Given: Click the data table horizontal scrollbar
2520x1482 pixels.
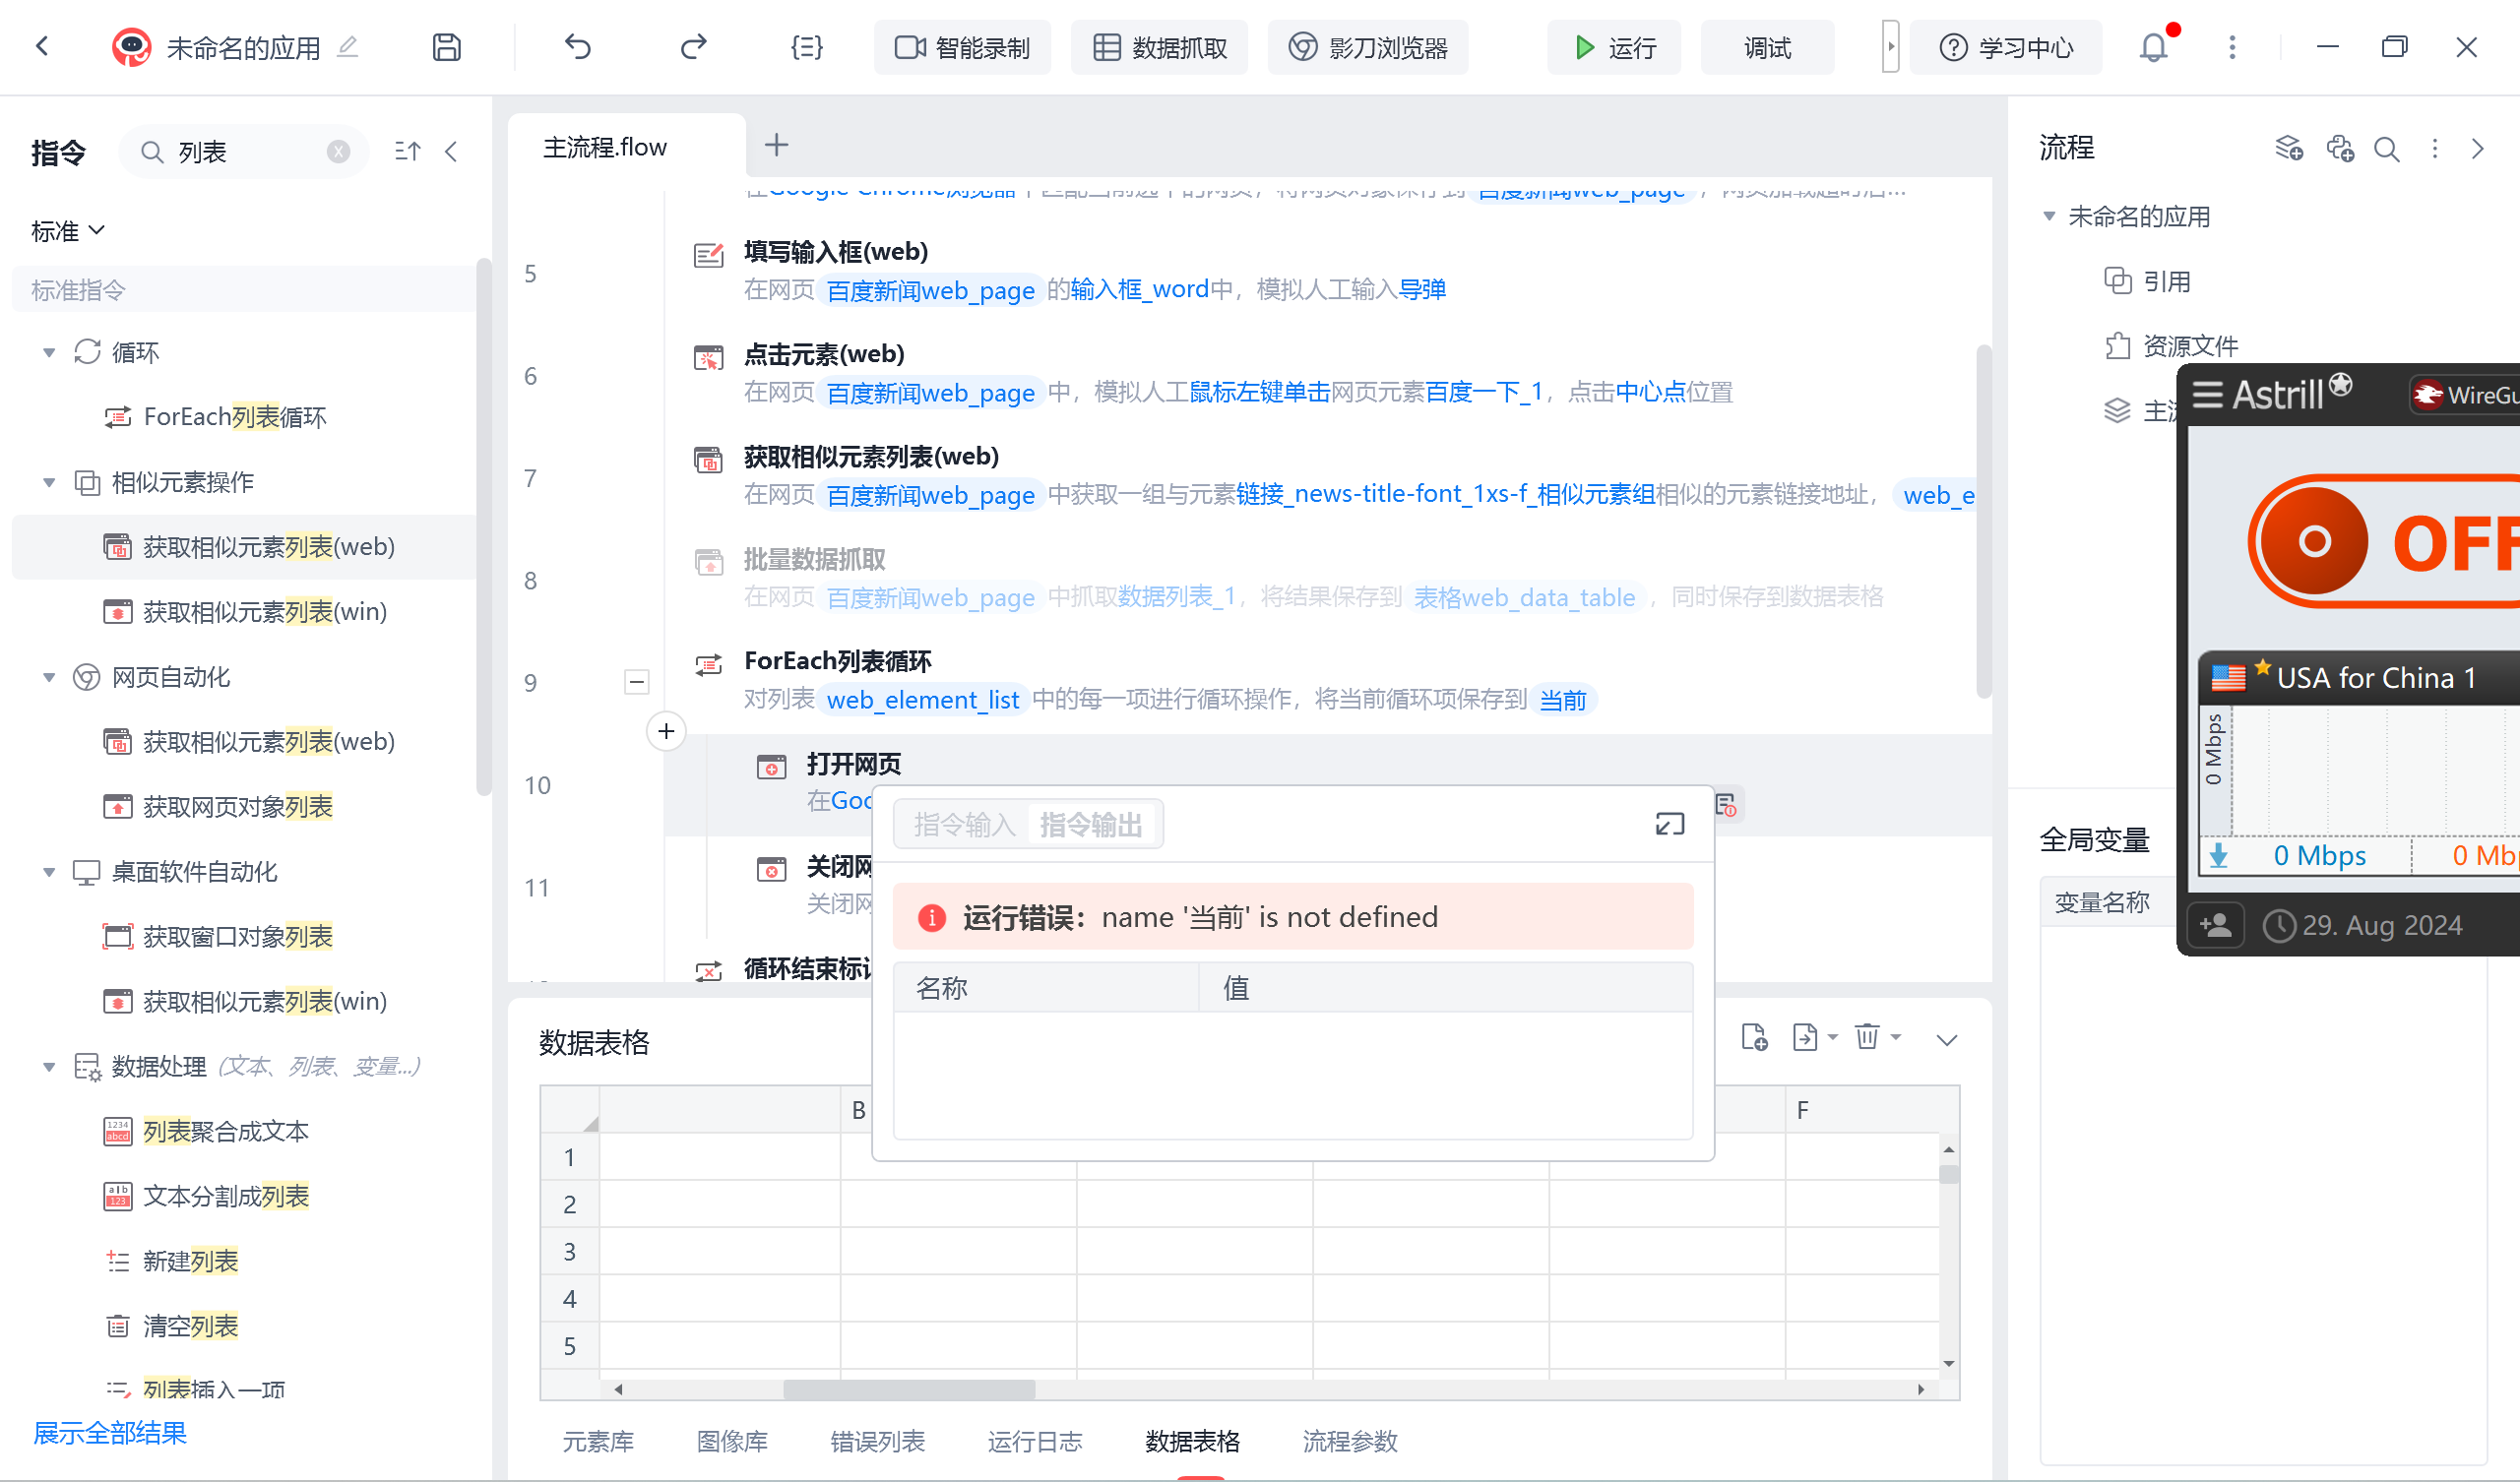Looking at the screenshot, I should [x=908, y=1389].
